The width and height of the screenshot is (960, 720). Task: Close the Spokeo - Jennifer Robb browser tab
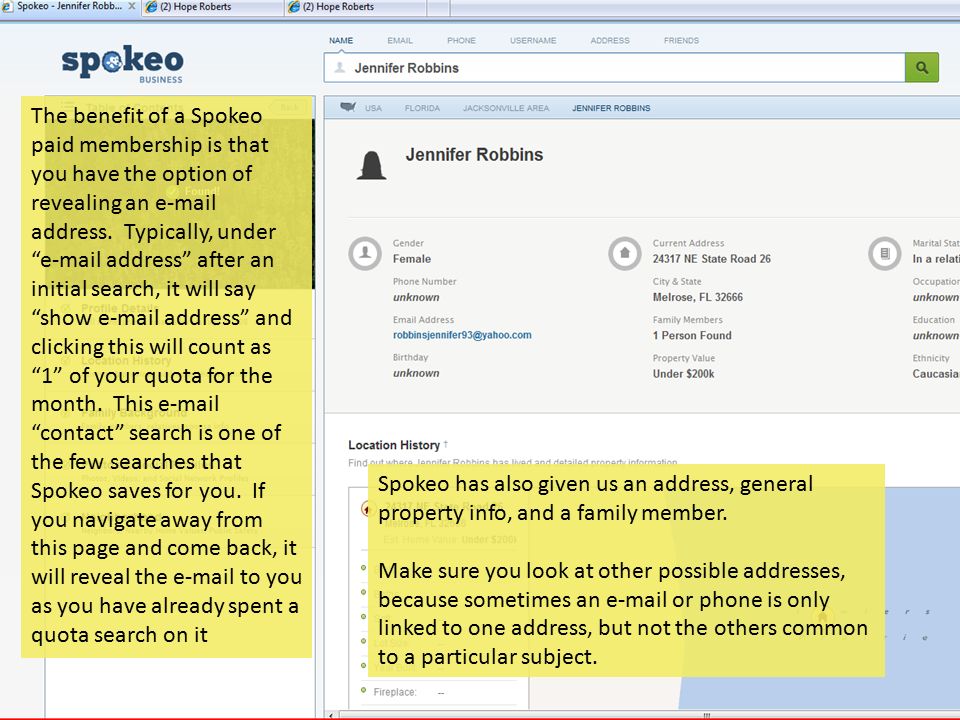pyautogui.click(x=132, y=6)
